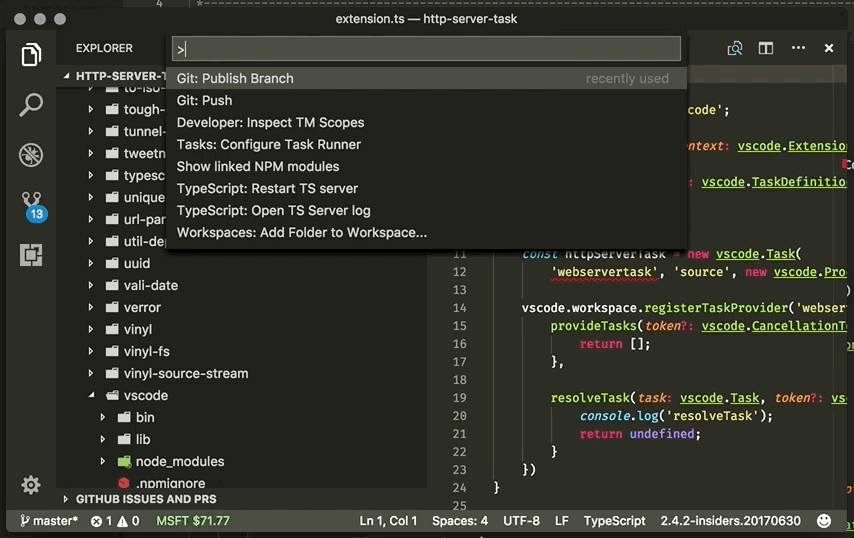The width and height of the screenshot is (854, 538).
Task: Select TypeScript: Open TS Server log
Action: click(x=426, y=210)
